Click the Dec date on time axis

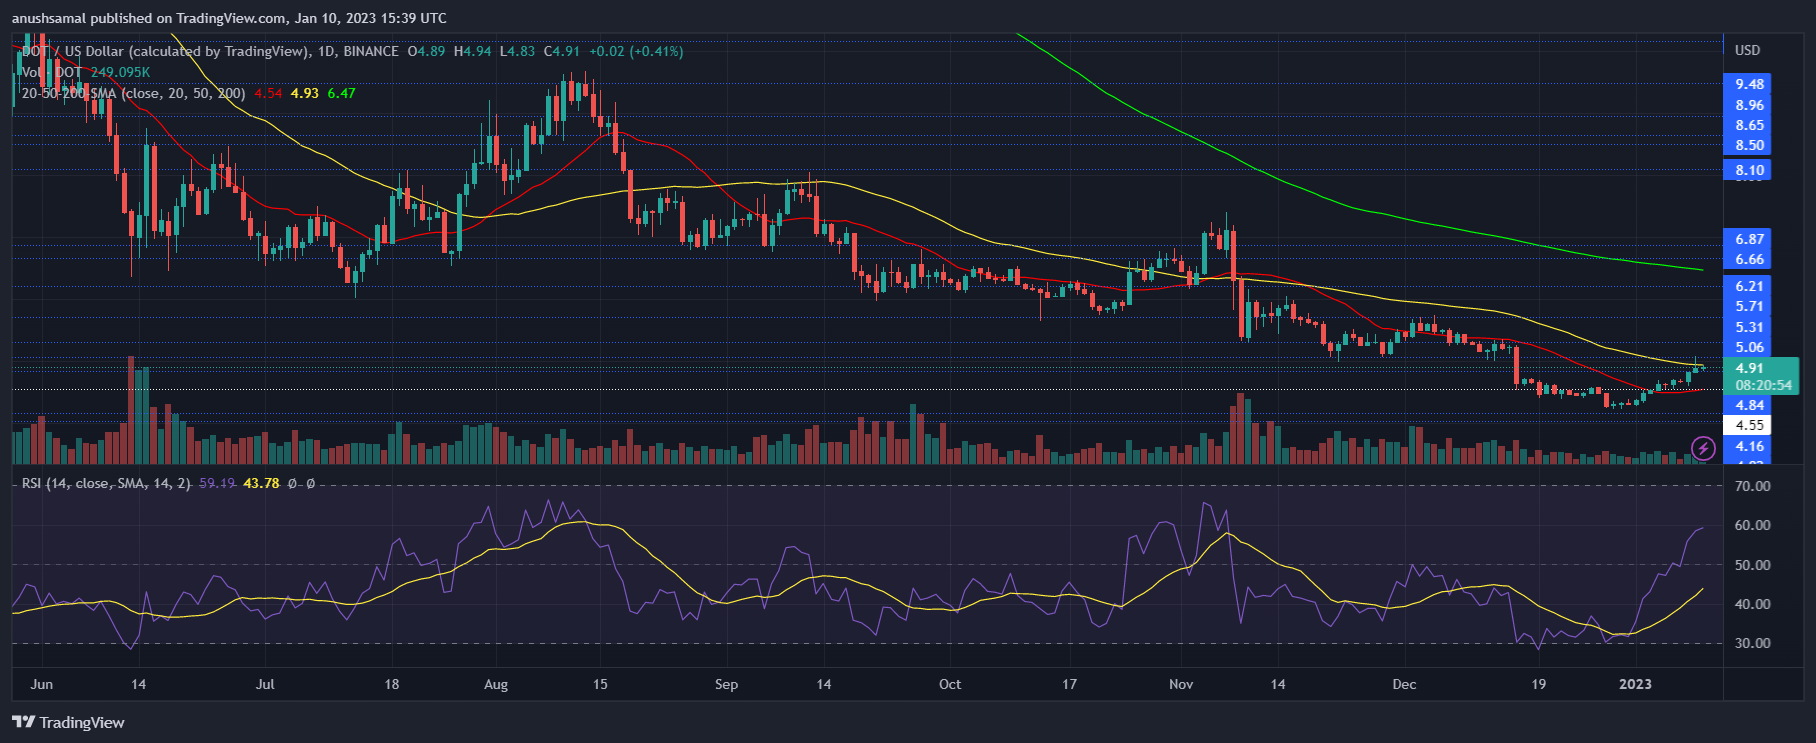pos(1405,684)
